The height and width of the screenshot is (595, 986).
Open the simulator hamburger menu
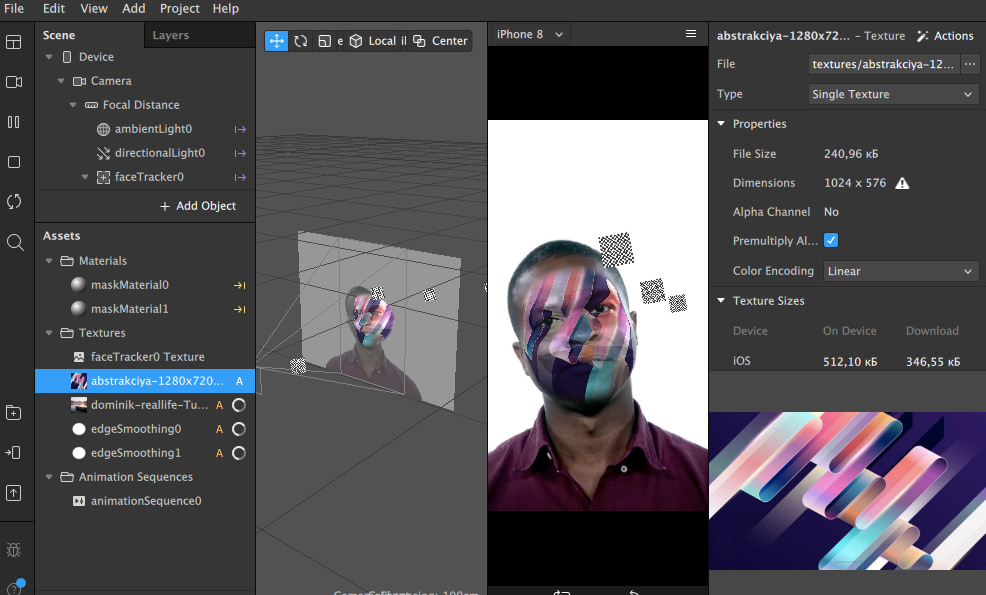(x=690, y=34)
